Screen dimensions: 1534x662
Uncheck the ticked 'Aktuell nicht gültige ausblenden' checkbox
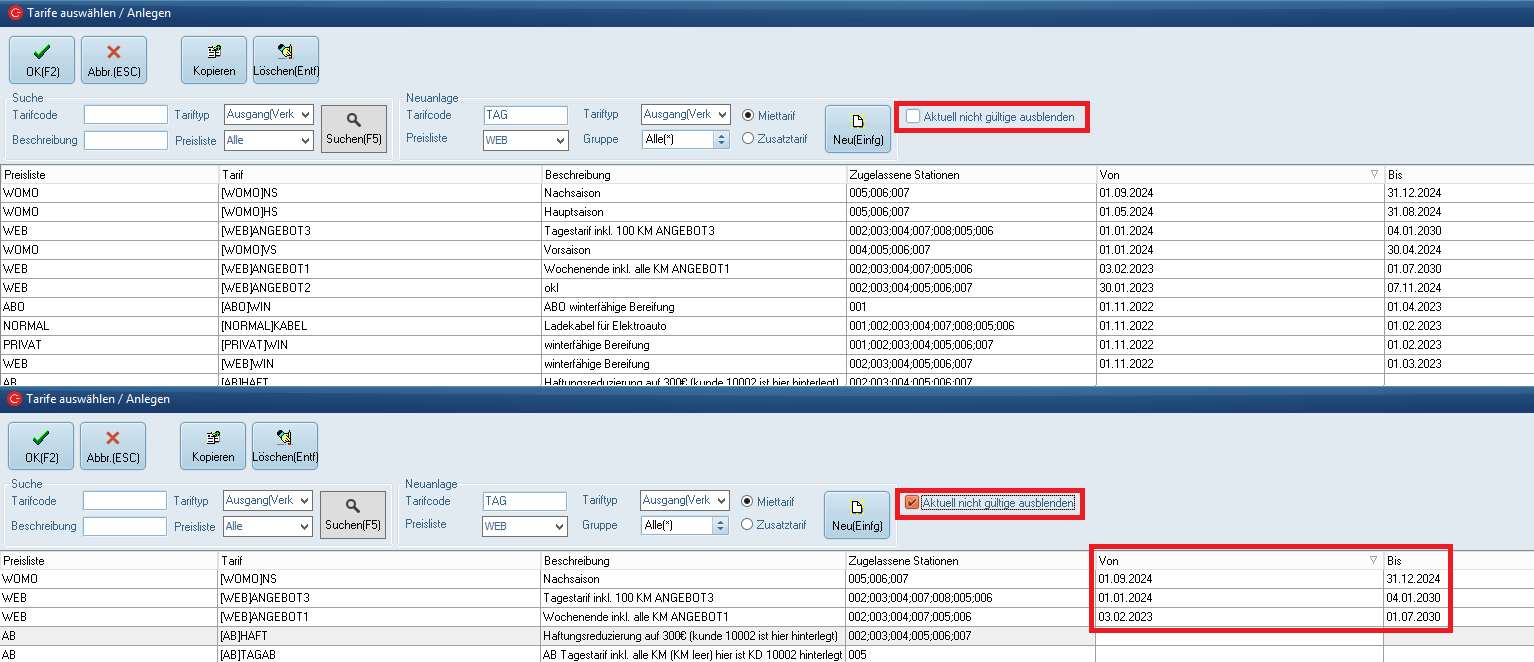pos(912,503)
